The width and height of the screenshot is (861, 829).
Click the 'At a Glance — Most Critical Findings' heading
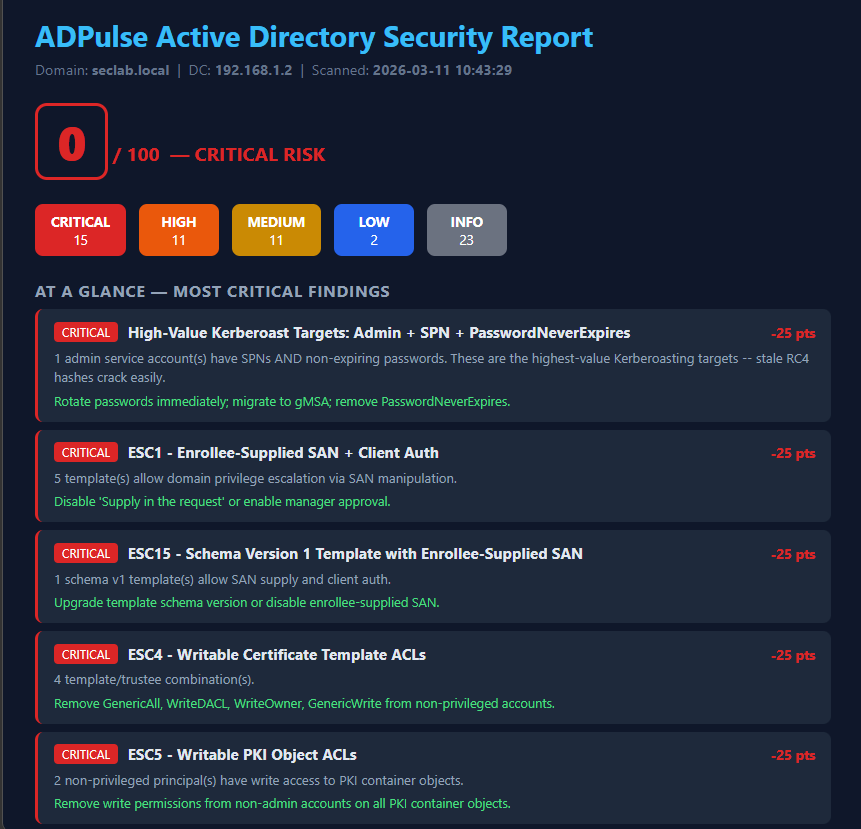tap(213, 292)
